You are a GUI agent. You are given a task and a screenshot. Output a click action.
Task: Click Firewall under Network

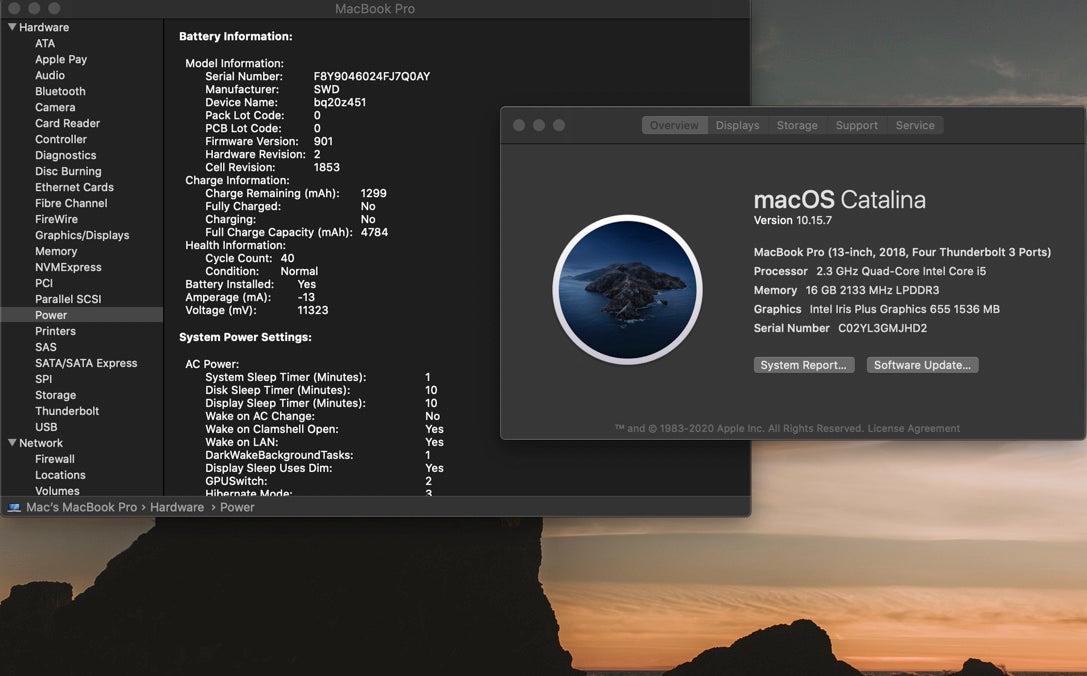click(x=55, y=459)
